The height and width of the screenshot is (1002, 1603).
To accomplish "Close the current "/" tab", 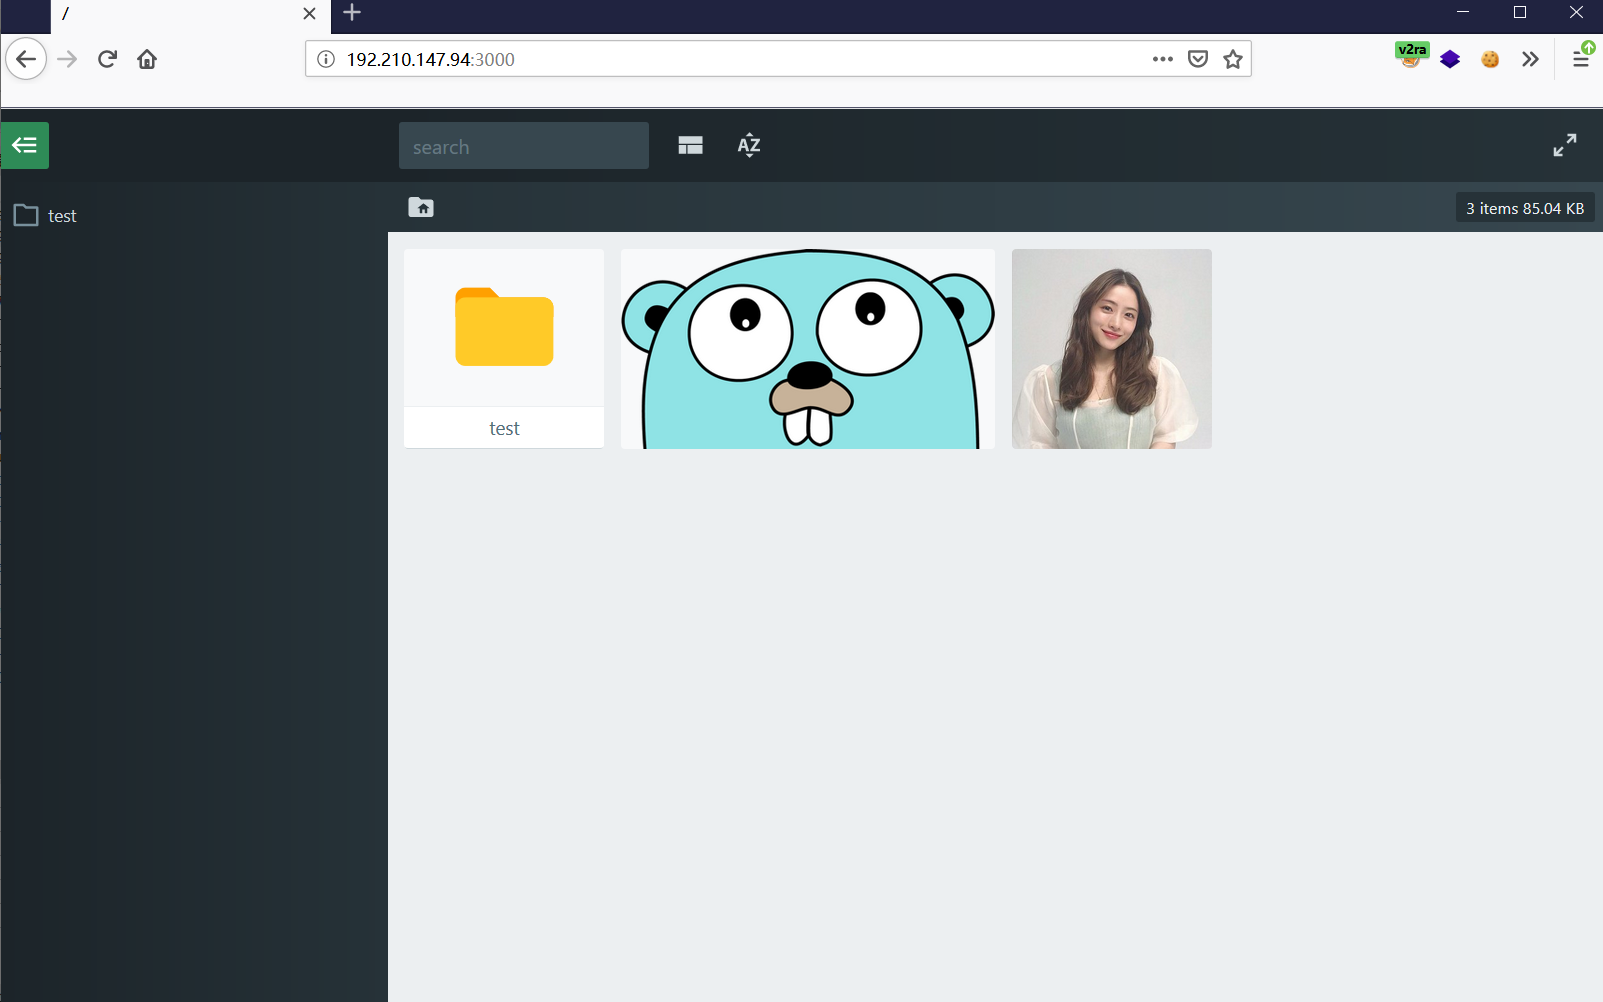I will pyautogui.click(x=309, y=13).
